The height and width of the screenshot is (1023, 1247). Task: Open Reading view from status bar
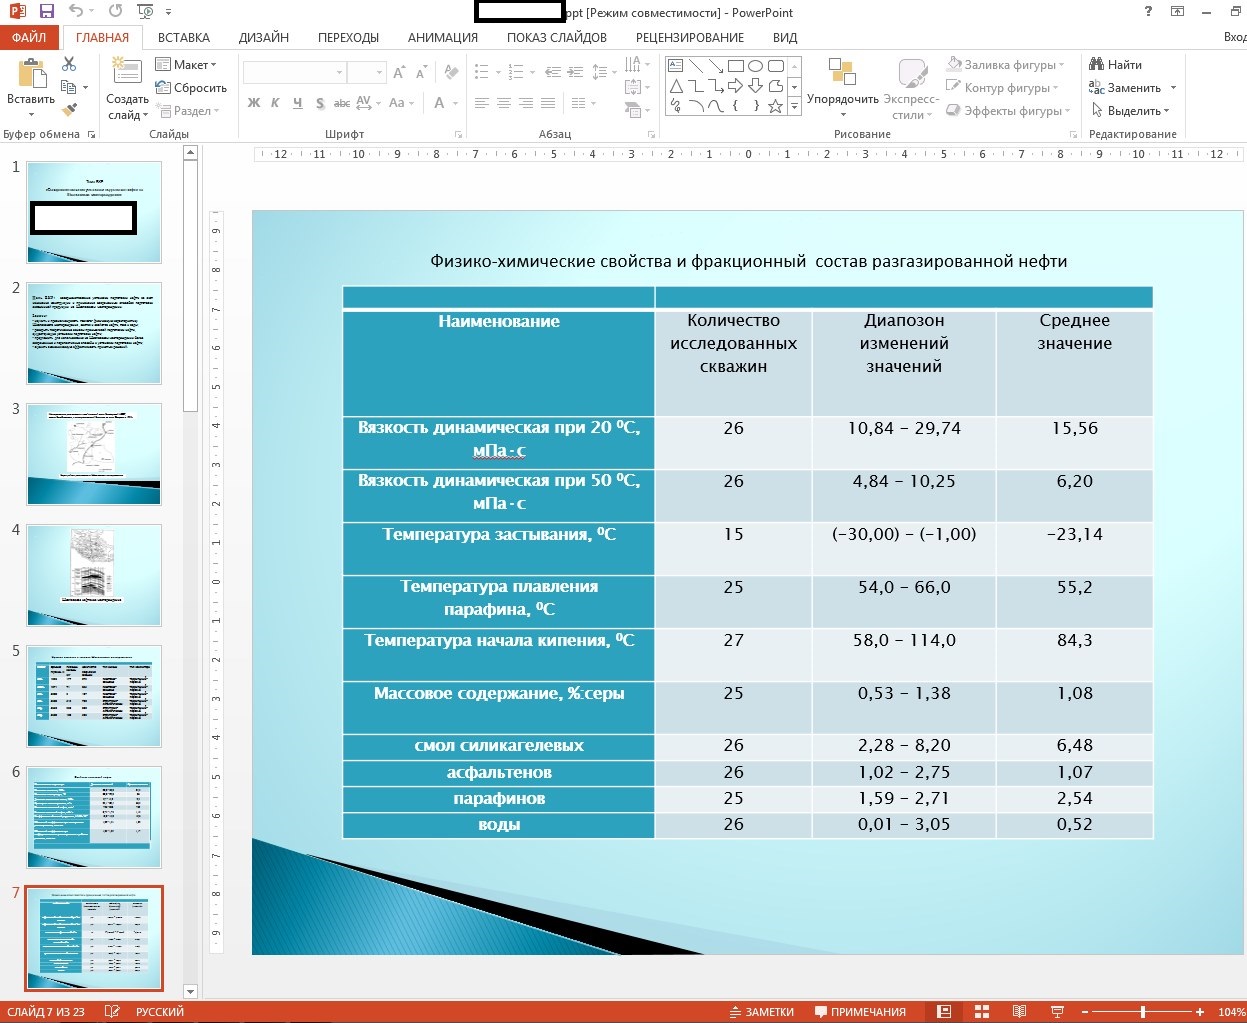pyautogui.click(x=1019, y=1012)
